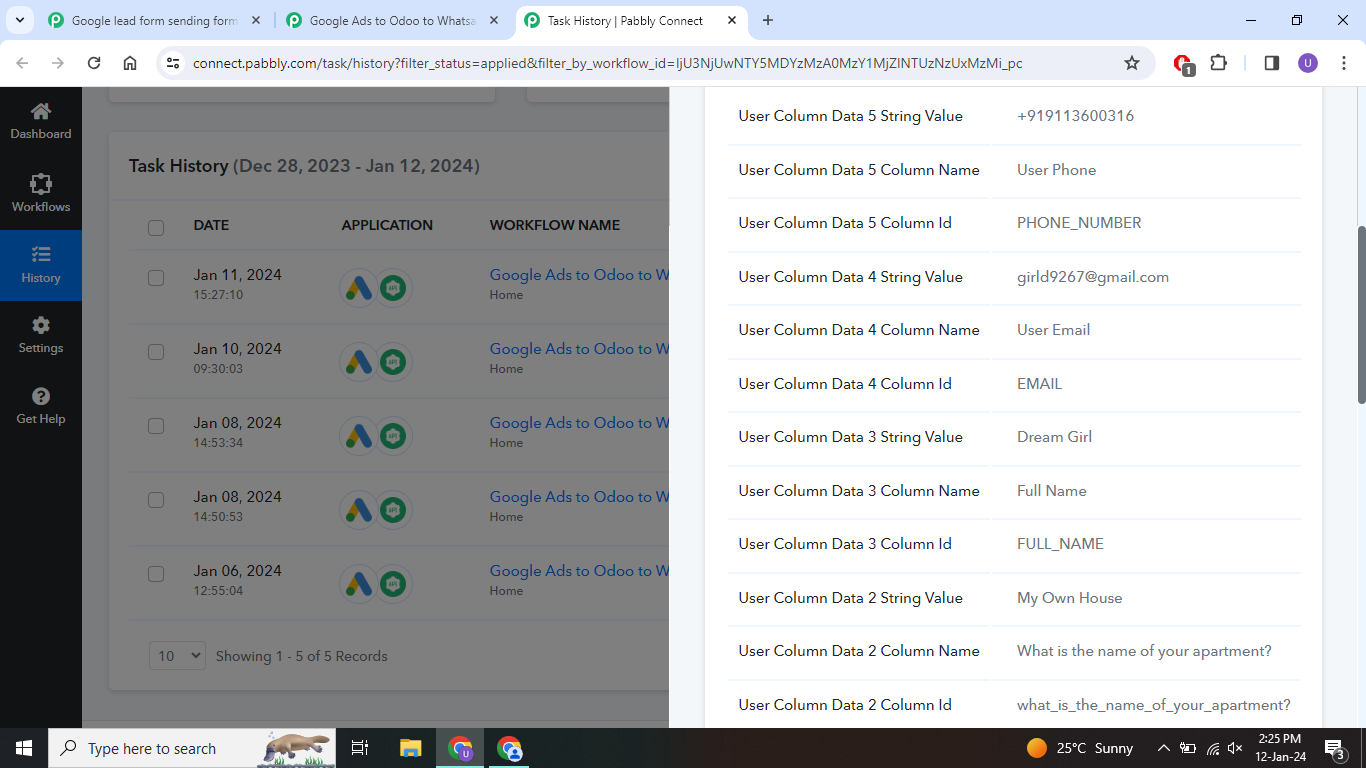Select the value My Own House
This screenshot has height=768, width=1366.
(1069, 598)
